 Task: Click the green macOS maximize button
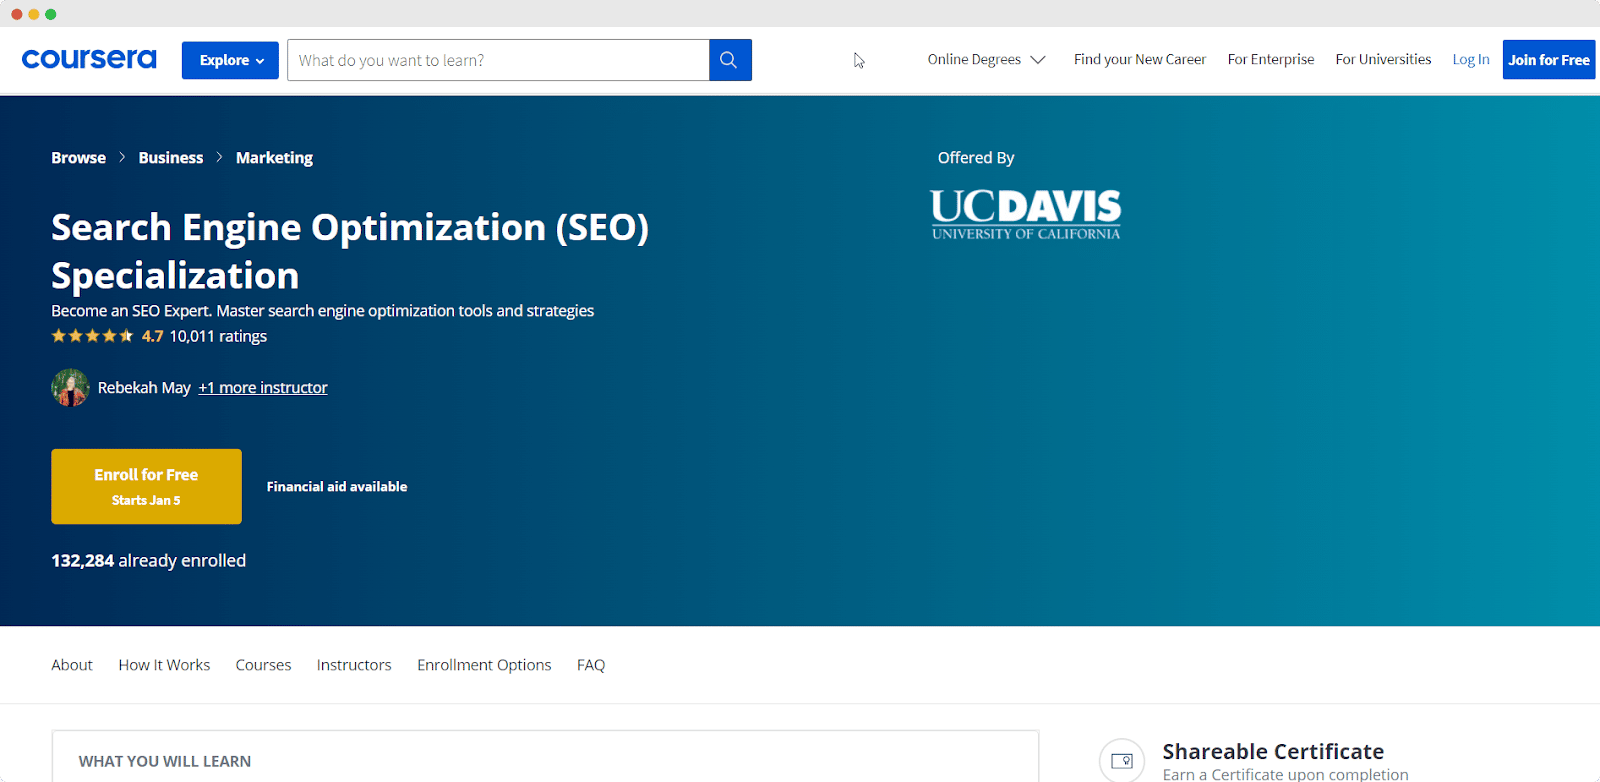(50, 14)
